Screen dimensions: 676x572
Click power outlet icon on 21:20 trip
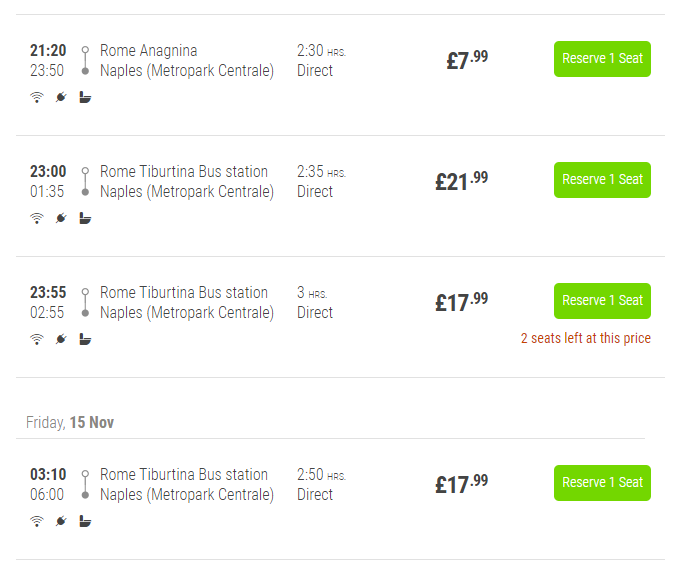tap(61, 97)
